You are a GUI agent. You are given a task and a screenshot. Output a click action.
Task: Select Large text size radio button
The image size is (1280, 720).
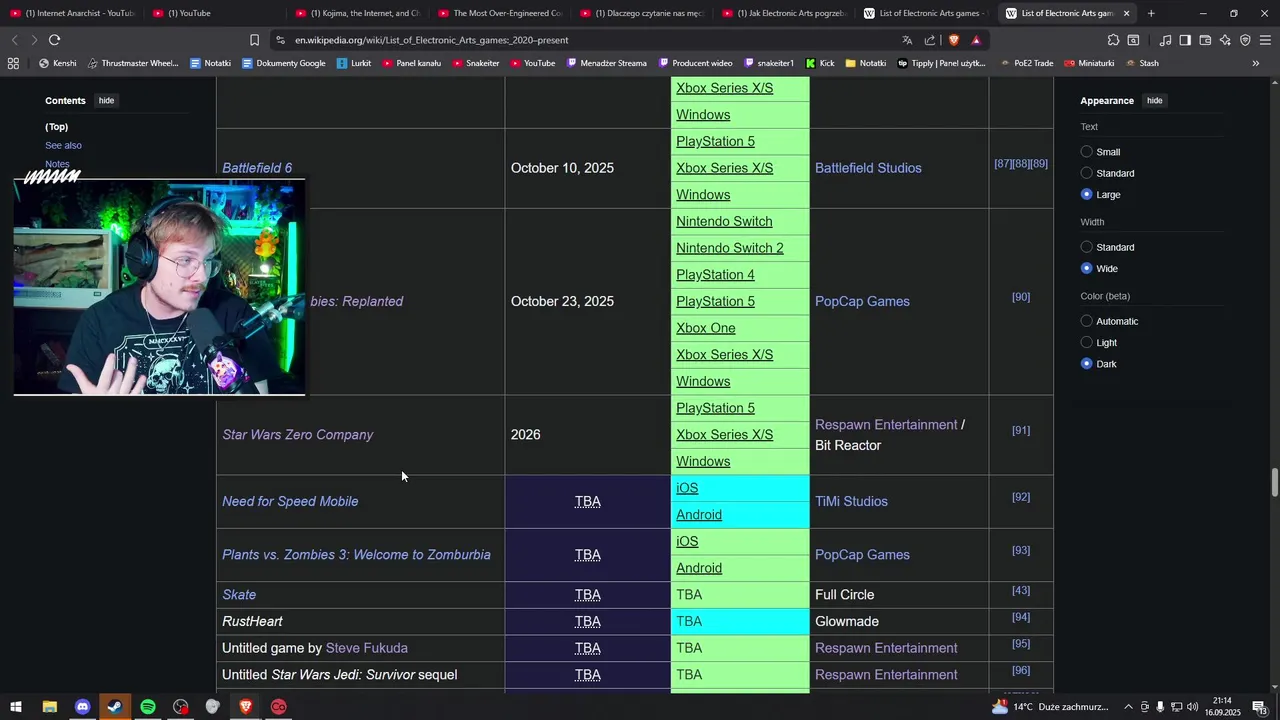coord(1086,194)
